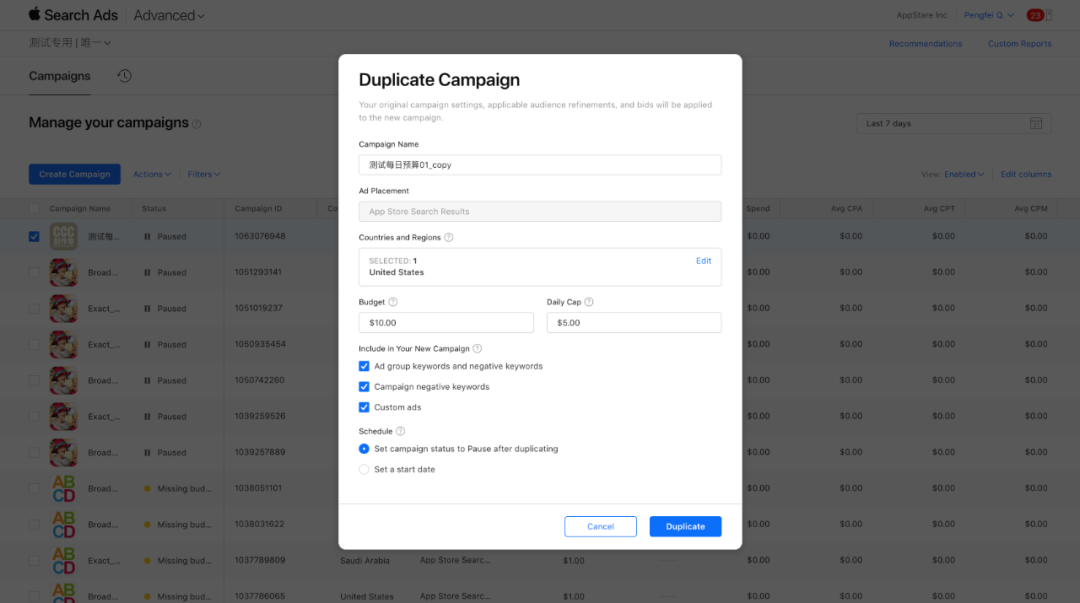The image size is (1080, 603).
Task: Open the Filters dropdown
Action: (x=204, y=174)
